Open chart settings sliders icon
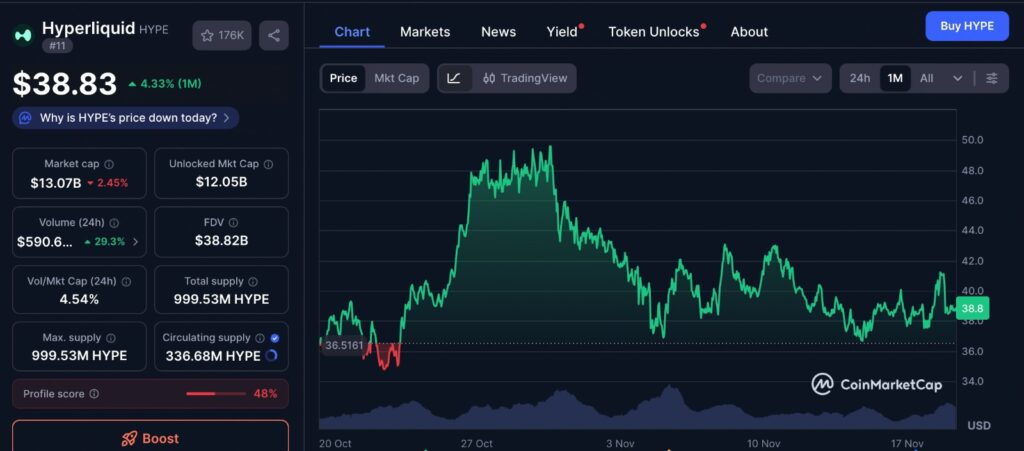The width and height of the screenshot is (1024, 451). coord(991,78)
